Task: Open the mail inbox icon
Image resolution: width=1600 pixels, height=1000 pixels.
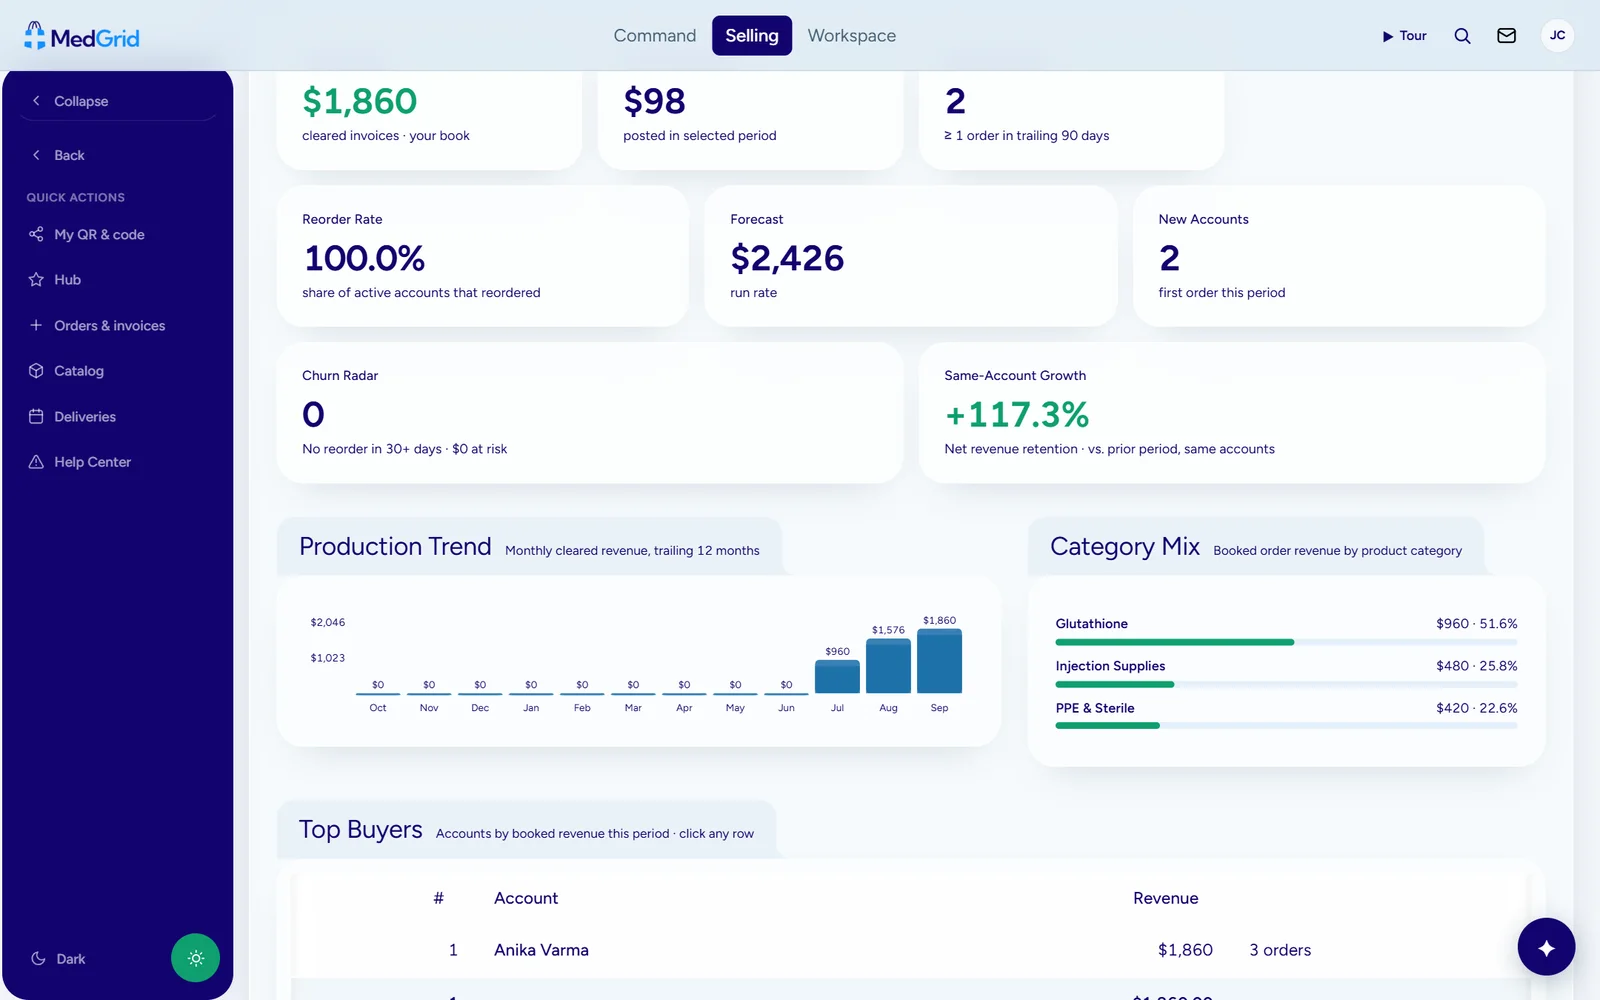Action: coord(1506,36)
